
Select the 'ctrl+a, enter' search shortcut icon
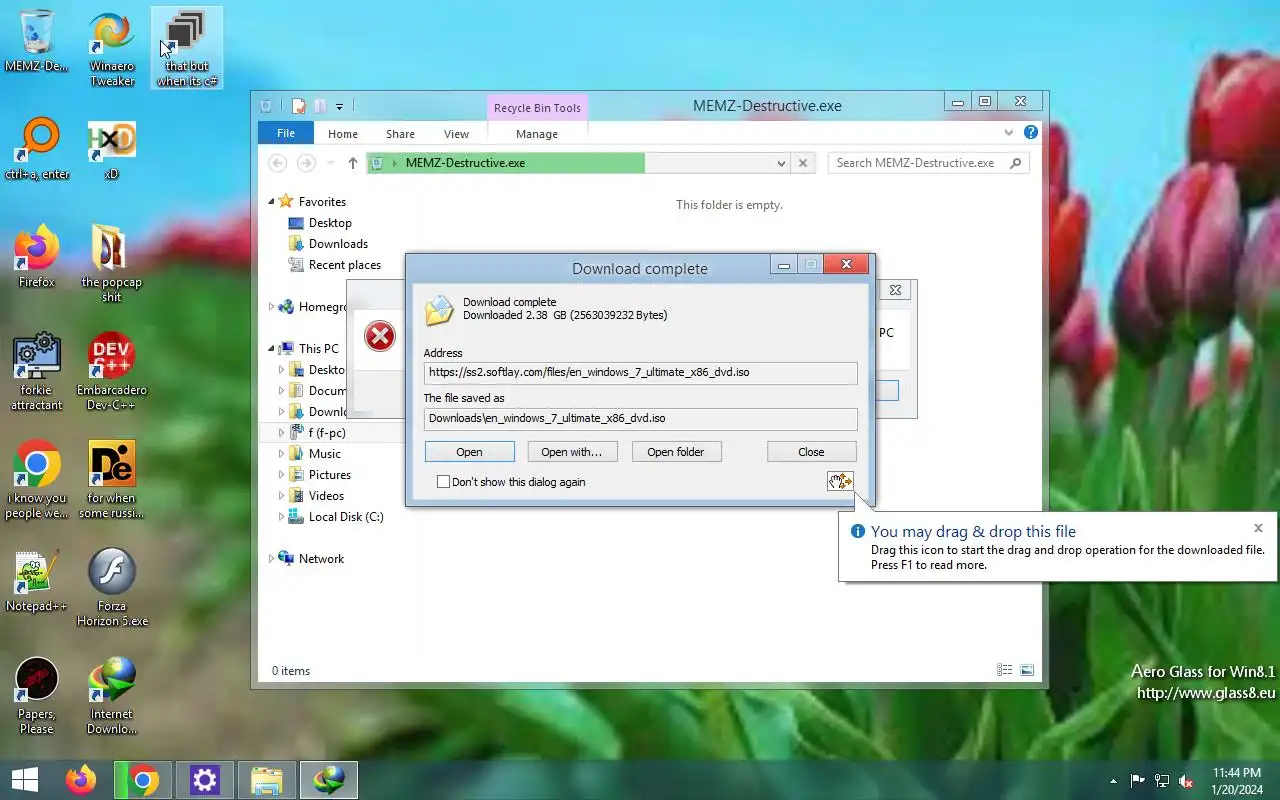[37, 149]
